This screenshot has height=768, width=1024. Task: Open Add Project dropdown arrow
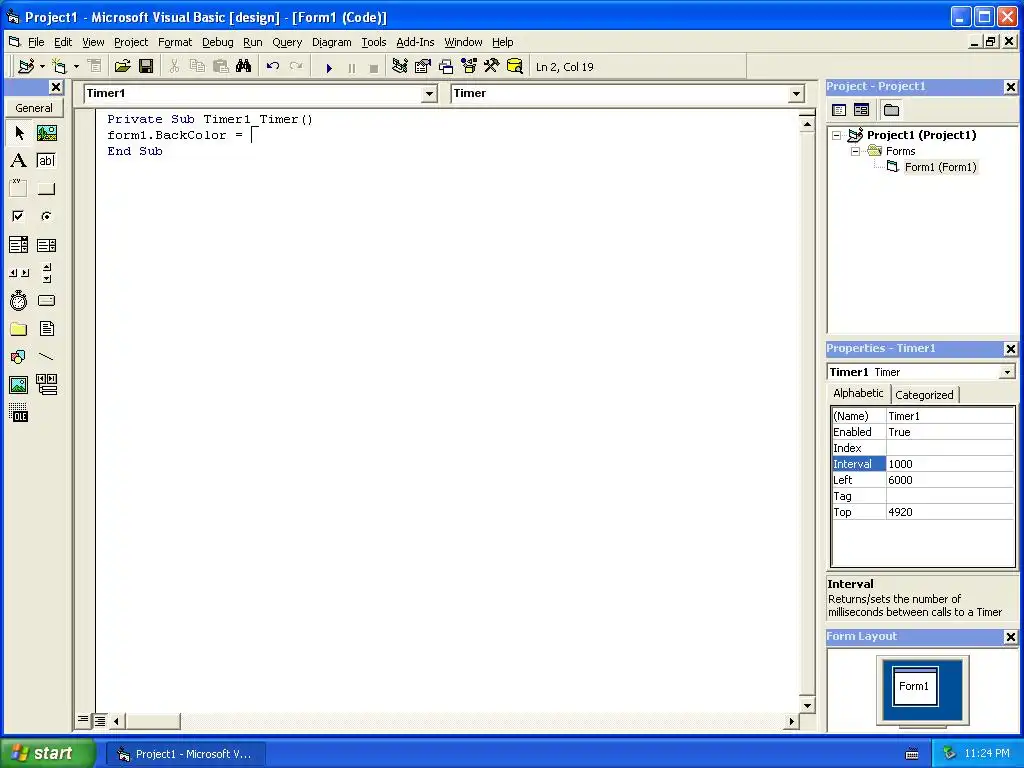42,67
